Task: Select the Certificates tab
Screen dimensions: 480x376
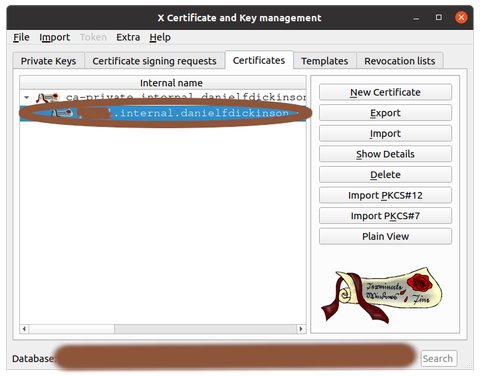Action: click(x=259, y=60)
